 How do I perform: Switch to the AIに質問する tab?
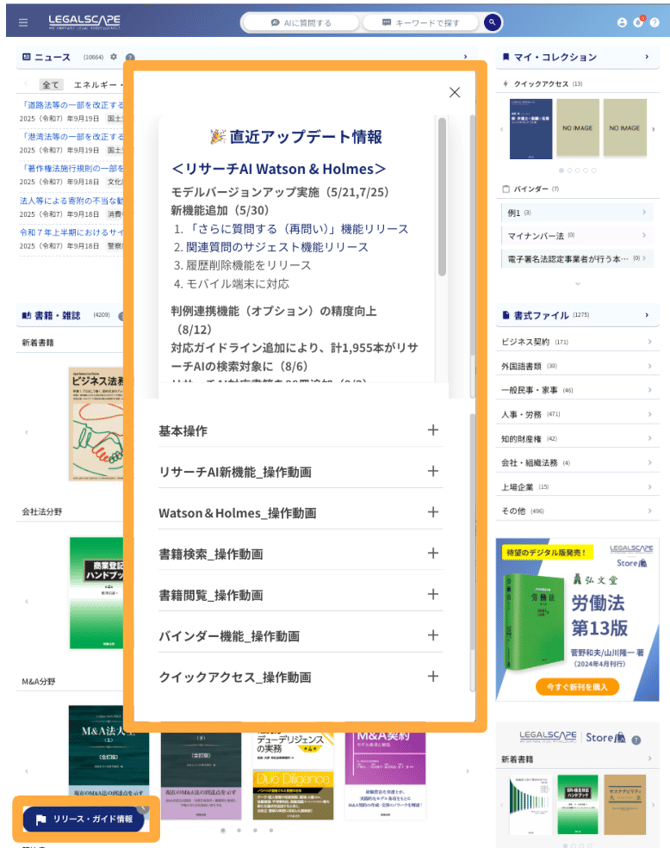(301, 22)
